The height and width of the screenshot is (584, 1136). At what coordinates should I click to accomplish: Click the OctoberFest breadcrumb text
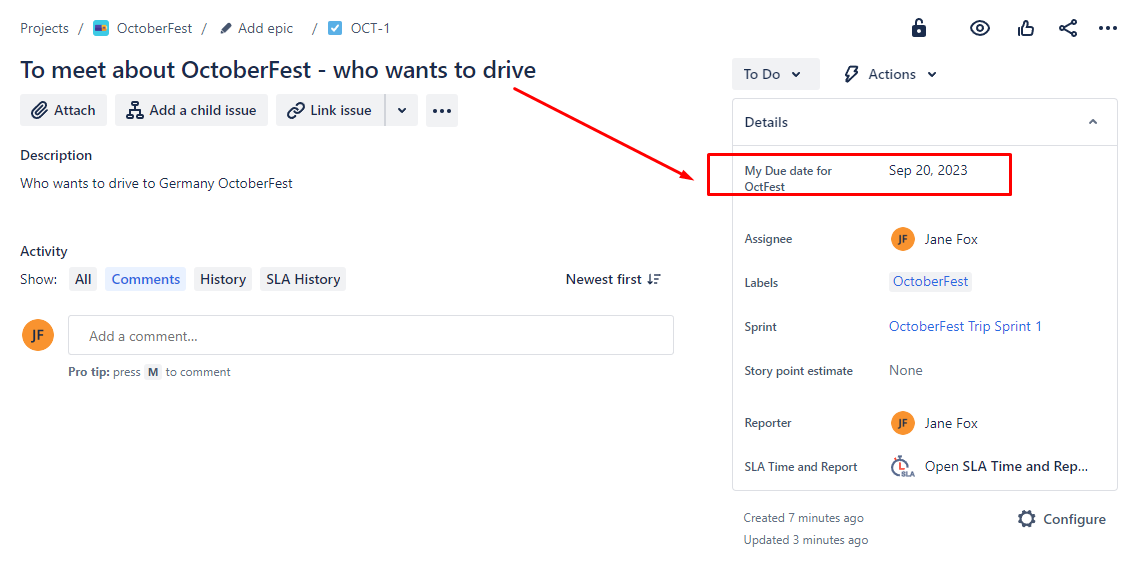point(154,28)
